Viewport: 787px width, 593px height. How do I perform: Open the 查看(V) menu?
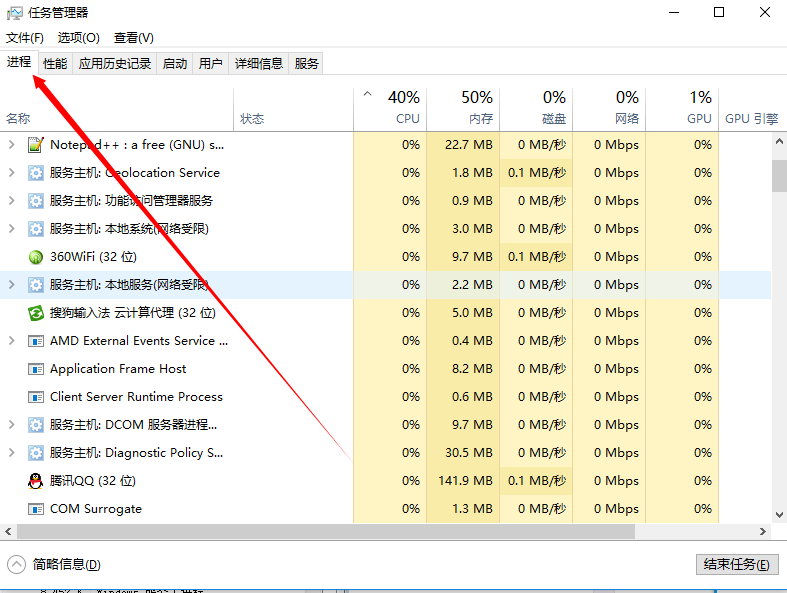point(134,38)
